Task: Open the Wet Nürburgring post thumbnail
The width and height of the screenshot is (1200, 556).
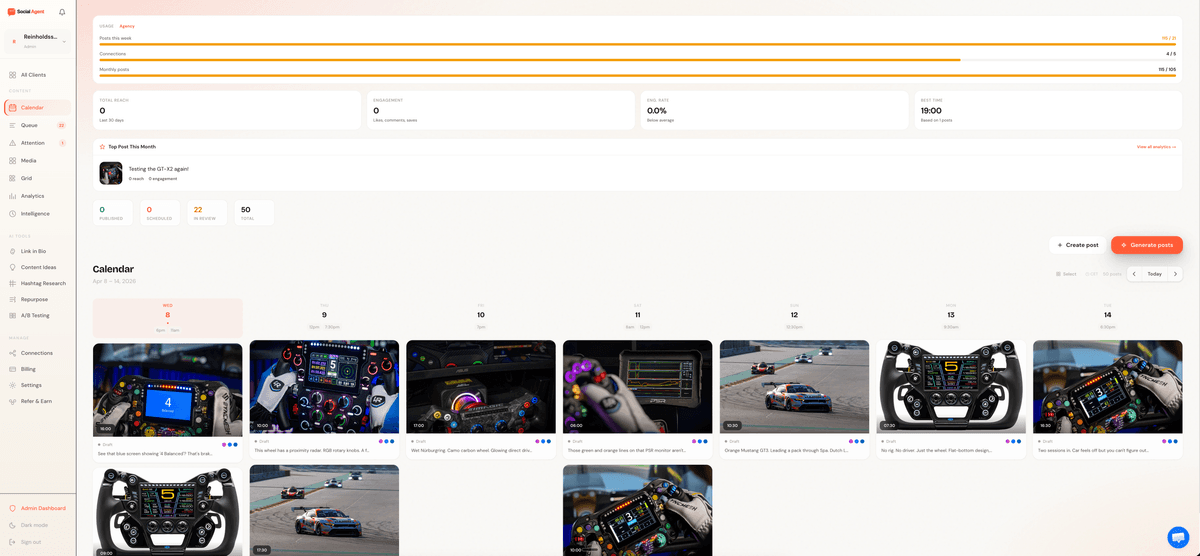Action: click(481, 388)
